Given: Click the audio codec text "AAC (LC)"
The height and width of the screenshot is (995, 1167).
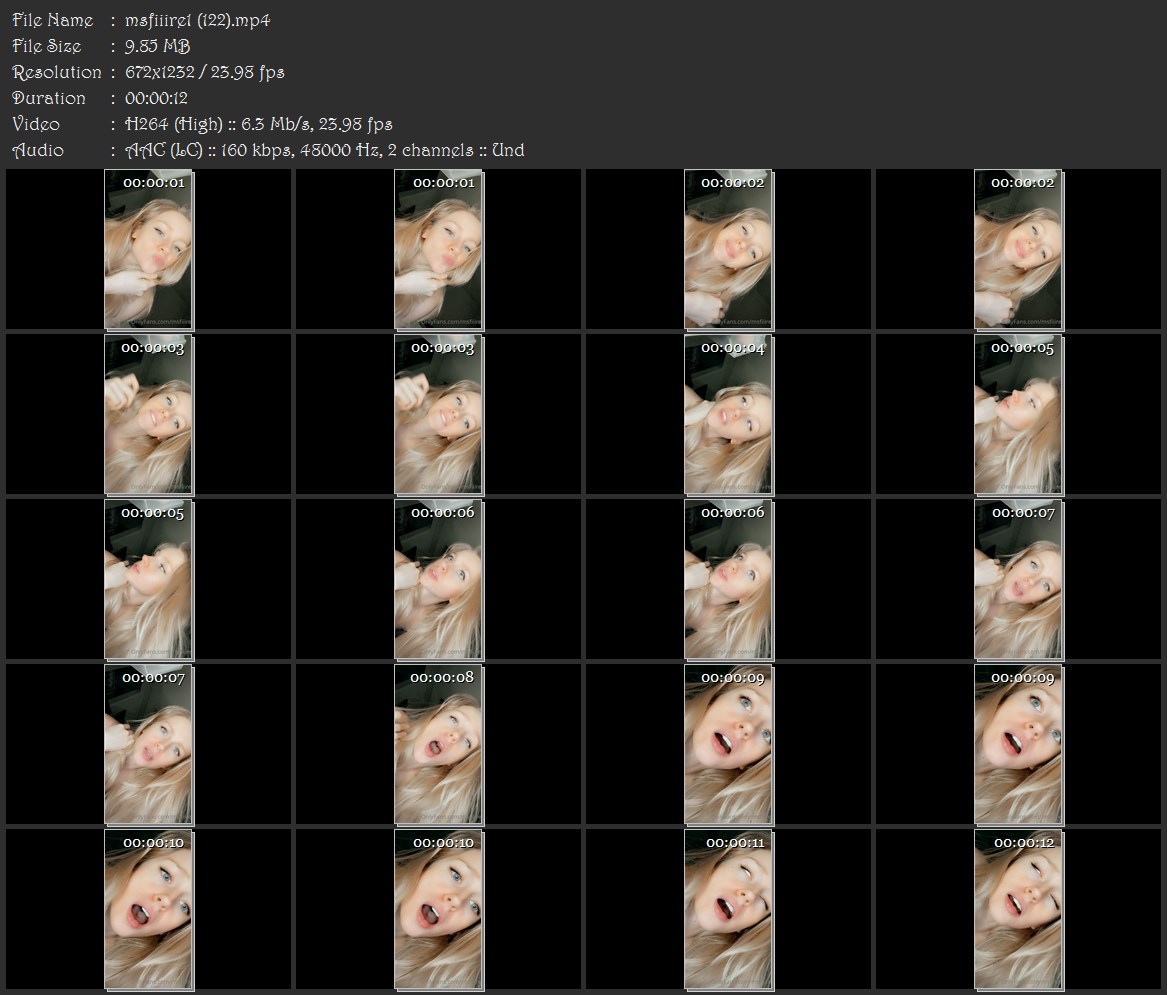Looking at the screenshot, I should click(x=164, y=150).
